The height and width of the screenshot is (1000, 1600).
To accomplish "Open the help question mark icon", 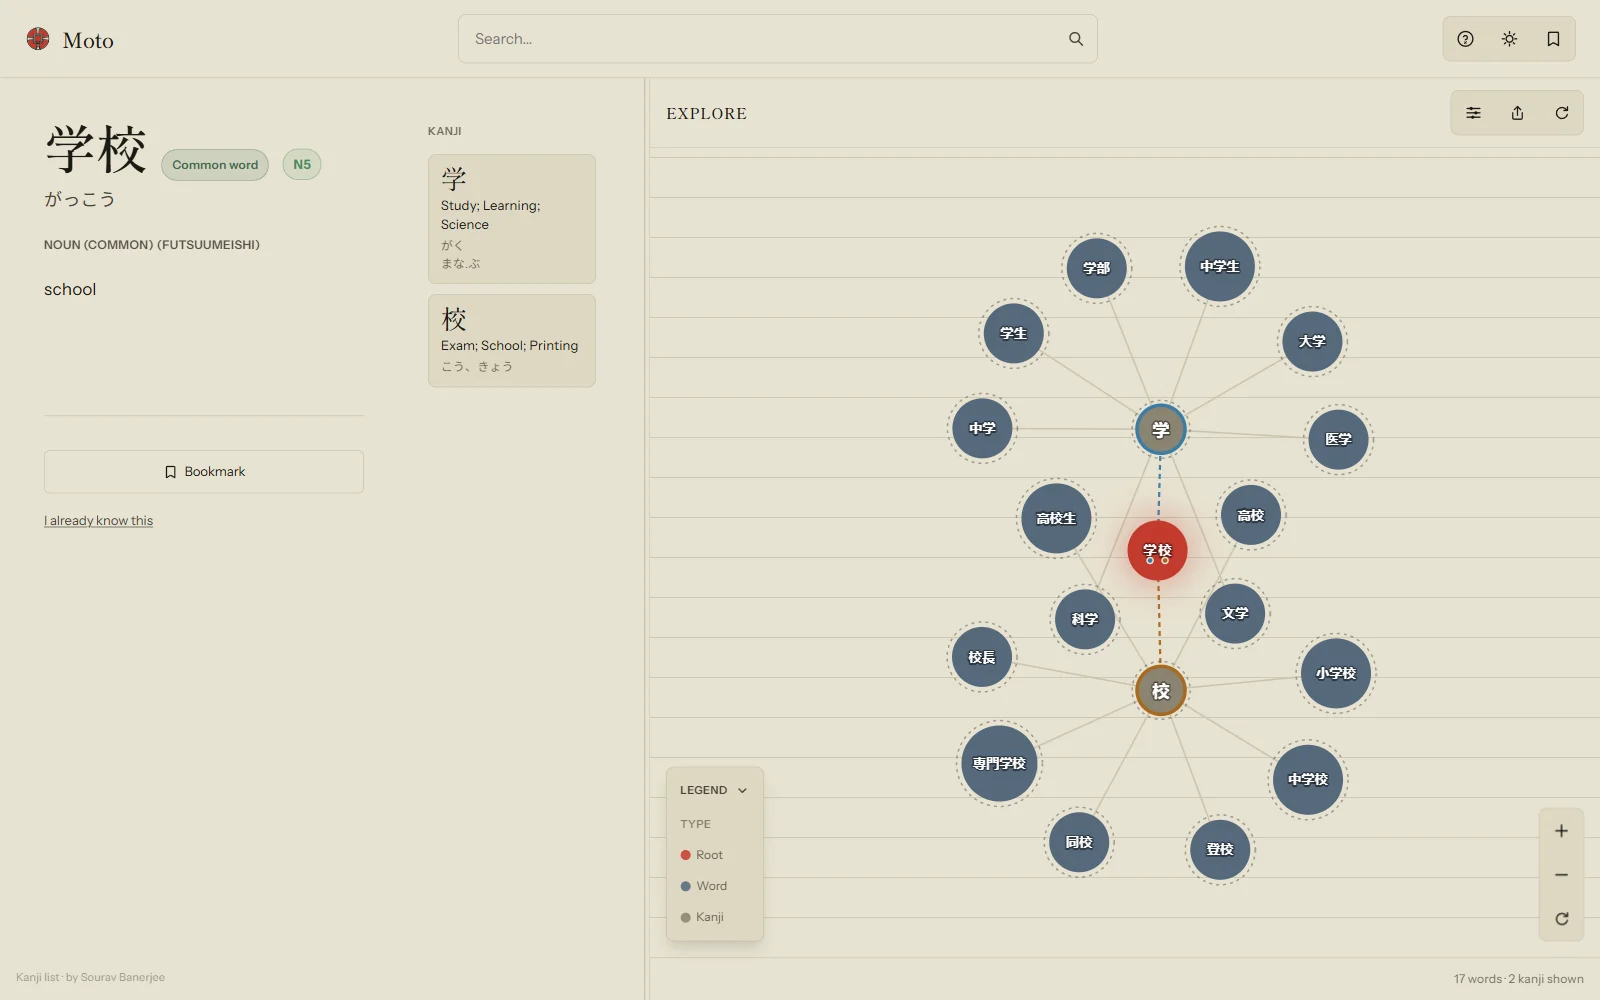I will point(1465,39).
